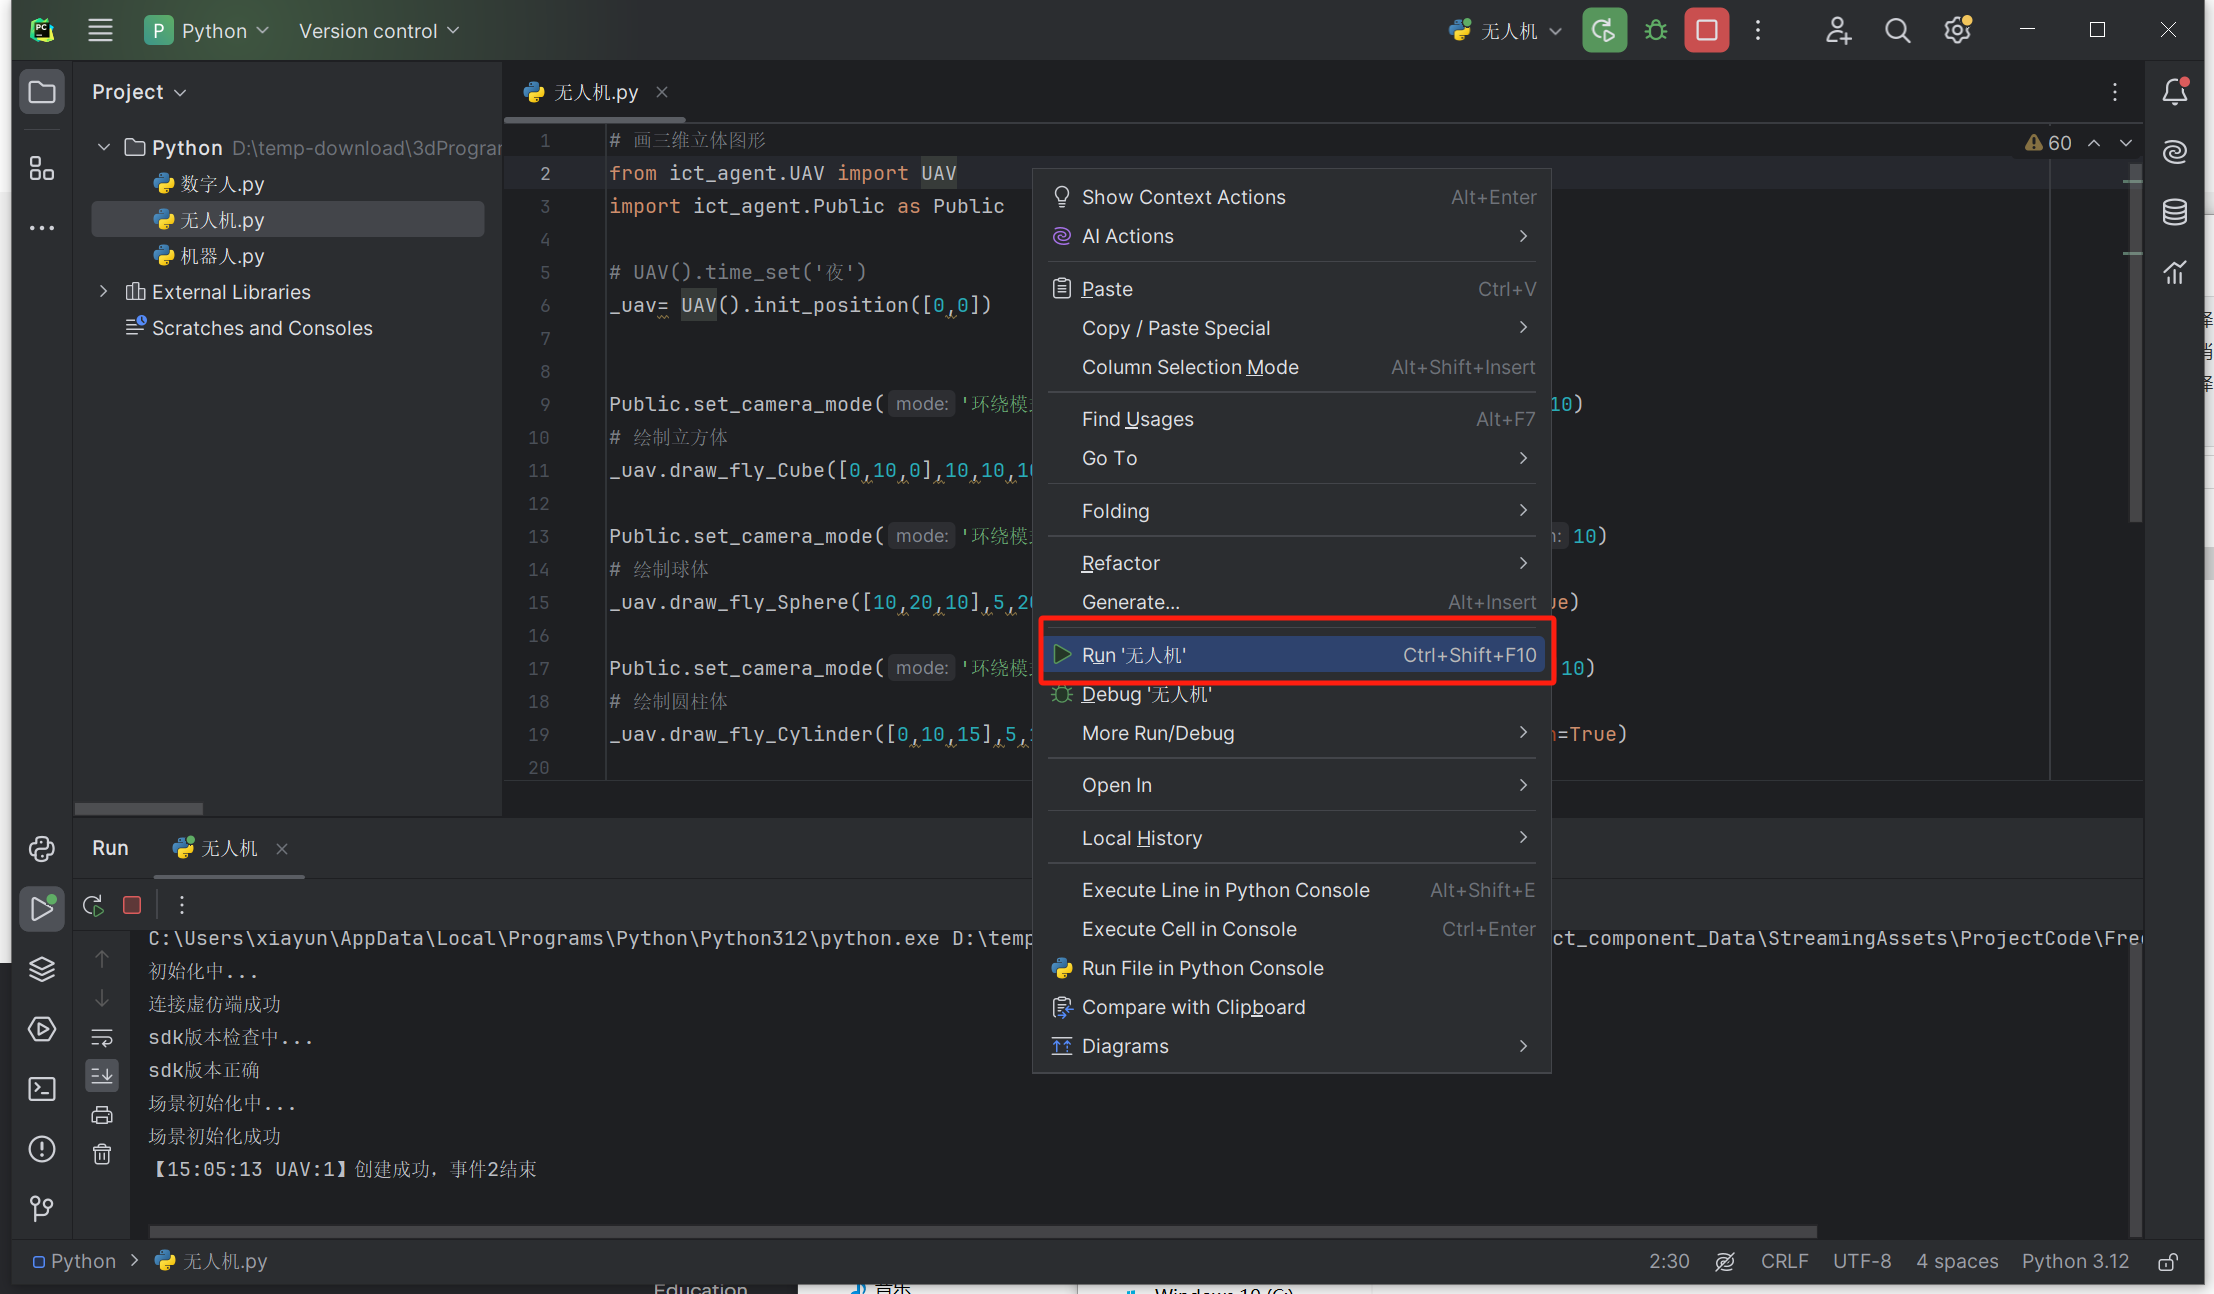Open the Terminal tool window icon
The height and width of the screenshot is (1294, 2214).
coord(42,1089)
